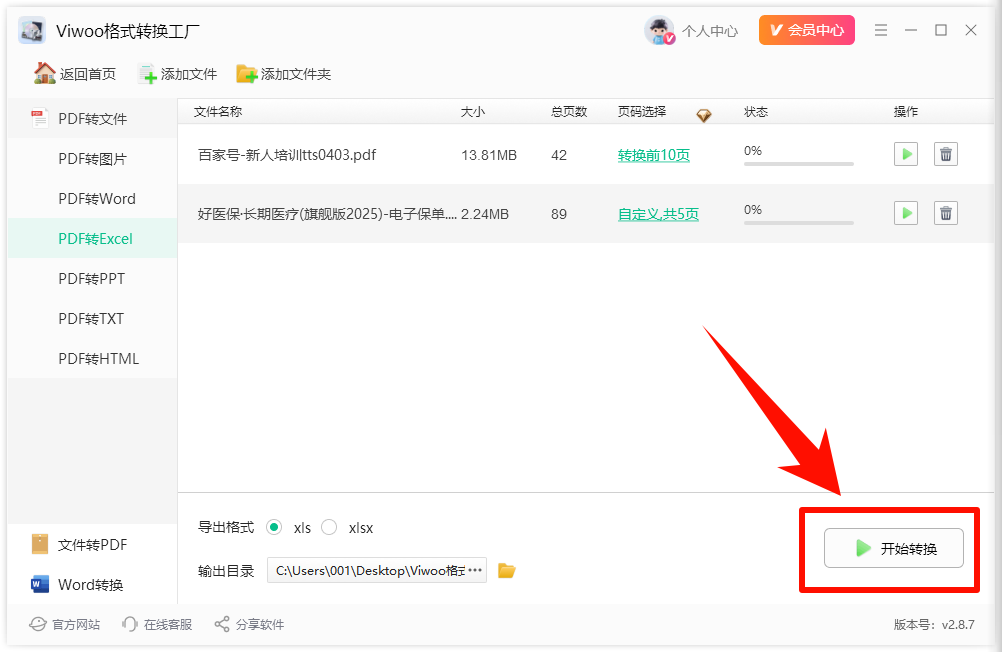This screenshot has width=1002, height=652.
Task: Open 自定义,共5页 page selection link
Action: [658, 214]
